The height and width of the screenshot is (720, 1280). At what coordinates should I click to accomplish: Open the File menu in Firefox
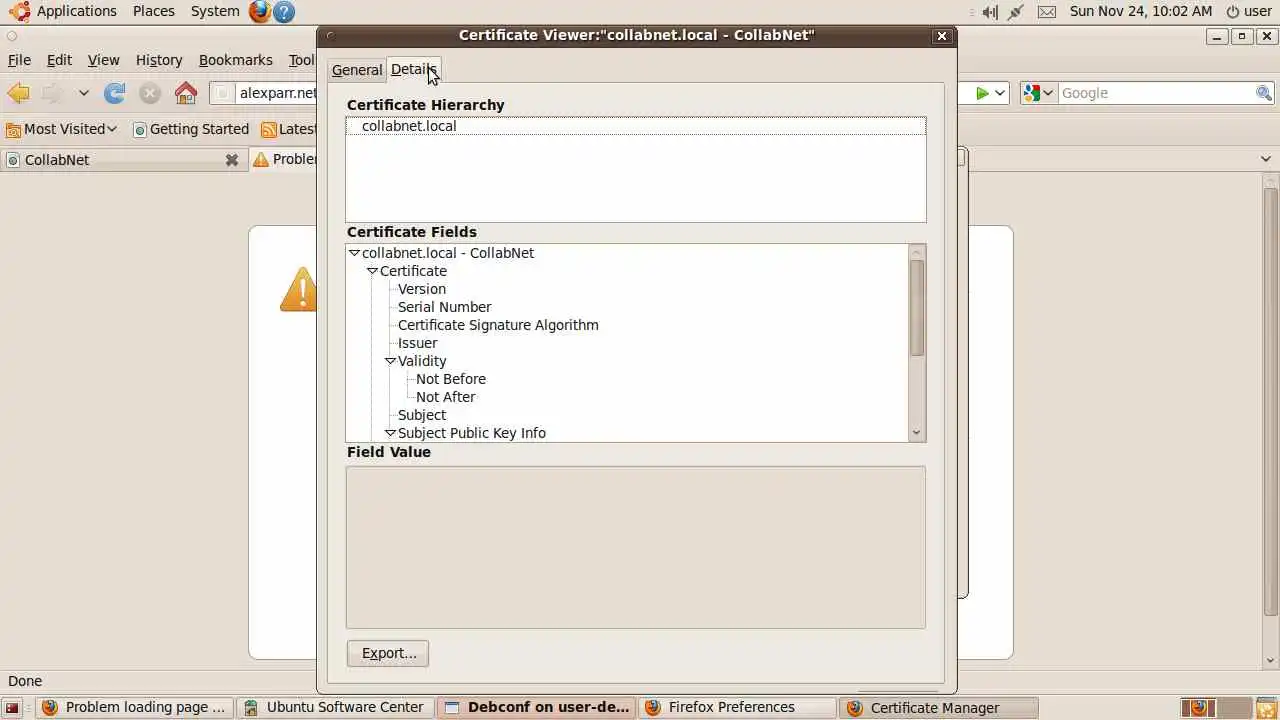point(19,60)
